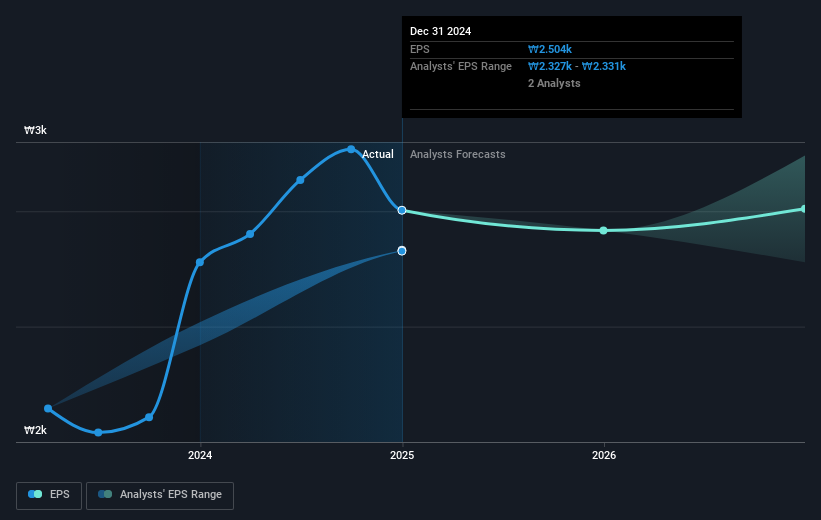Click the tooltip date 'Dec 31 2024'
Image resolution: width=821 pixels, height=520 pixels.
(440, 31)
